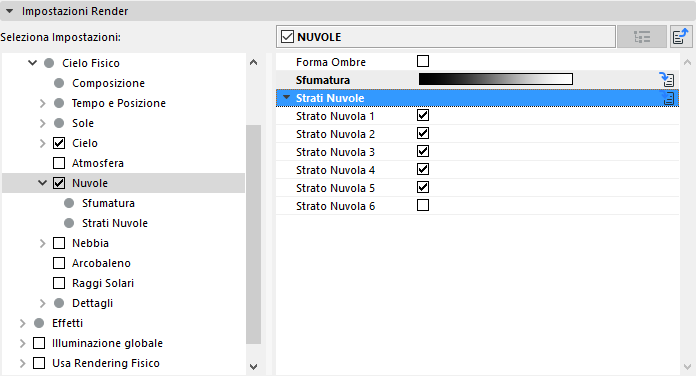Screen dimensions: 696x376
Task: Click the Forma Ombre label
Action: coord(331,62)
